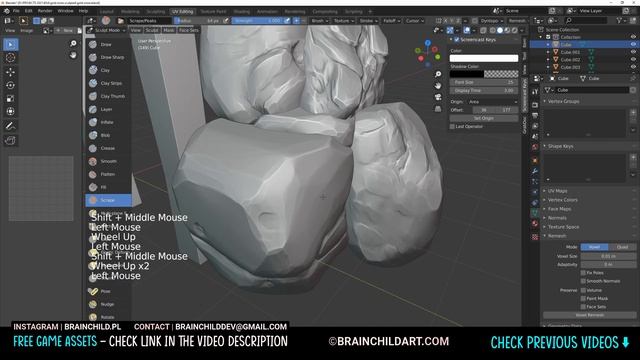Open the Sculpt Mode dropdown
Screen dimensions: 640x360
(x=107, y=30)
